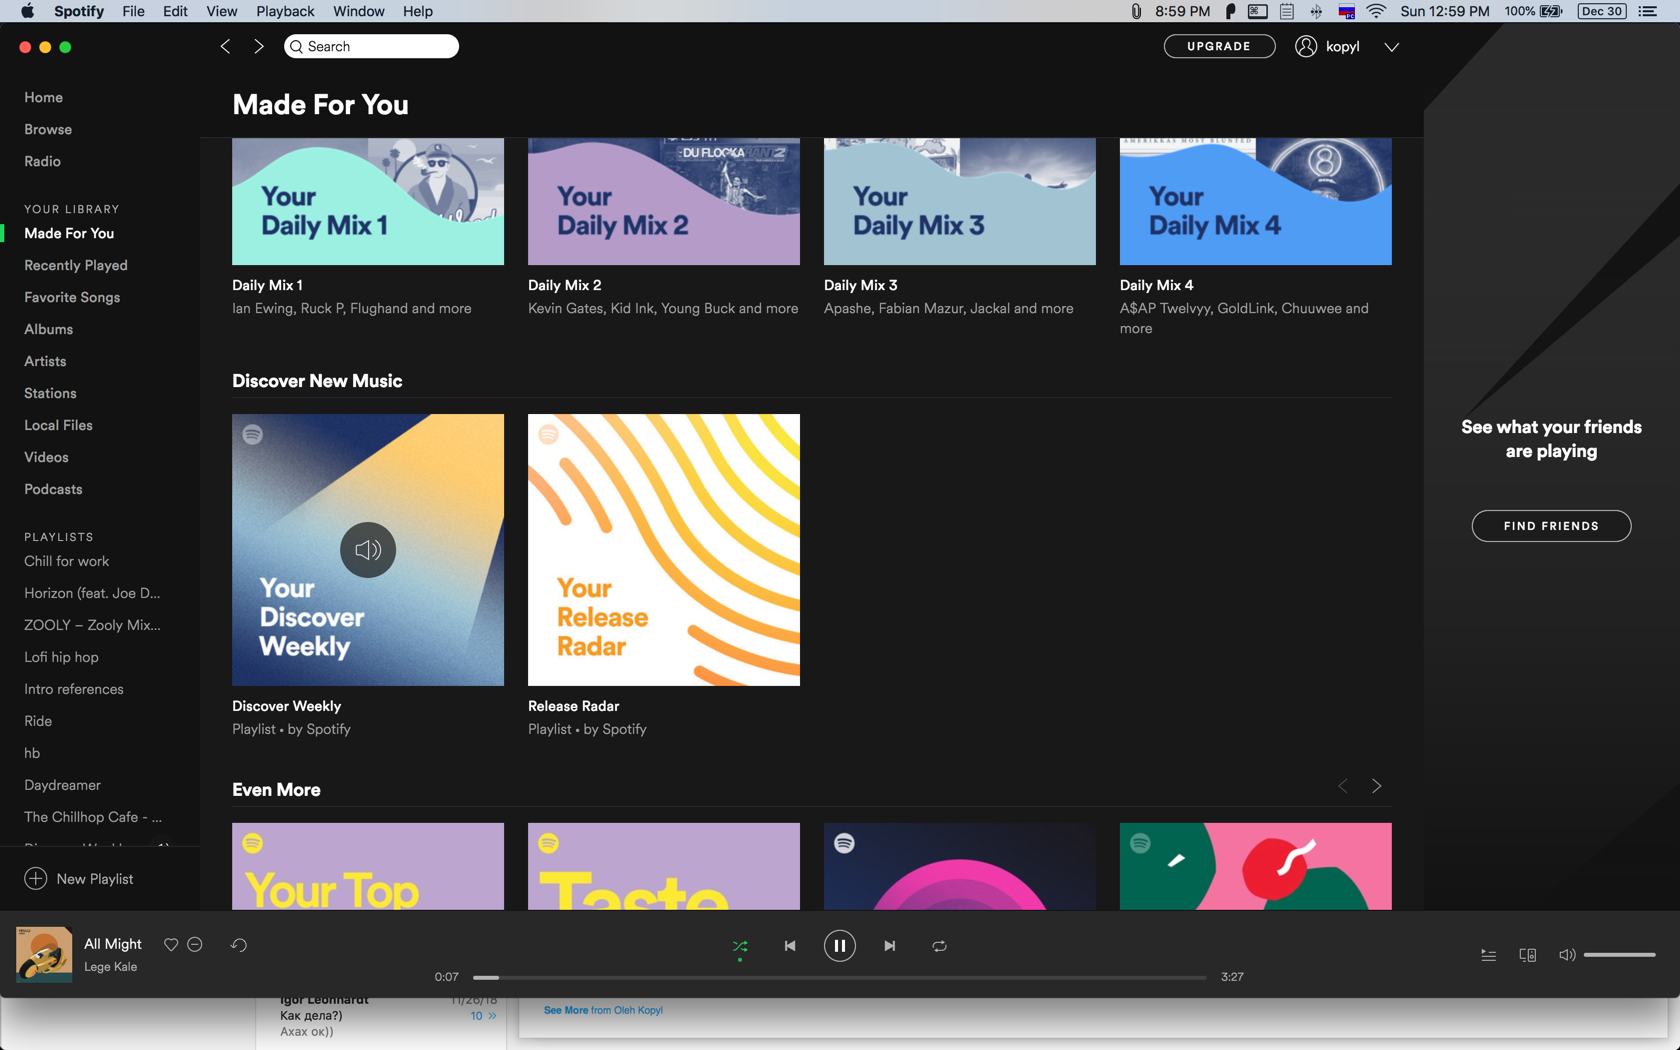Open the play queue icon
This screenshot has width=1680, height=1050.
(x=1488, y=955)
